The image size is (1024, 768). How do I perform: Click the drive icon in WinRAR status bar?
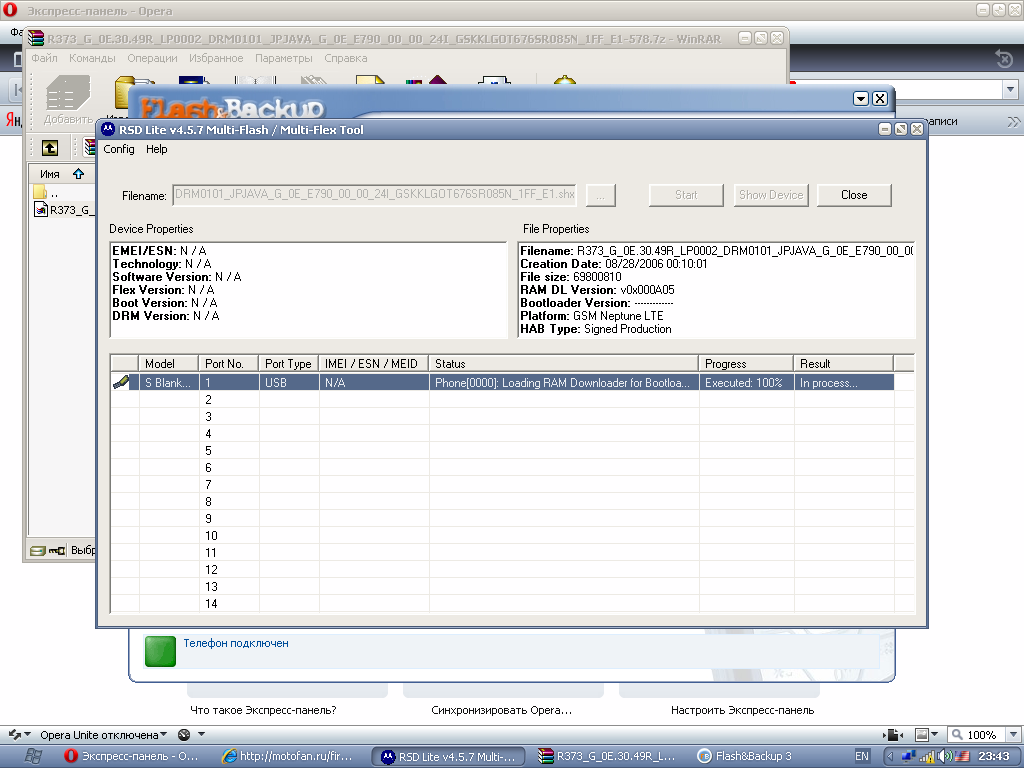[x=38, y=551]
